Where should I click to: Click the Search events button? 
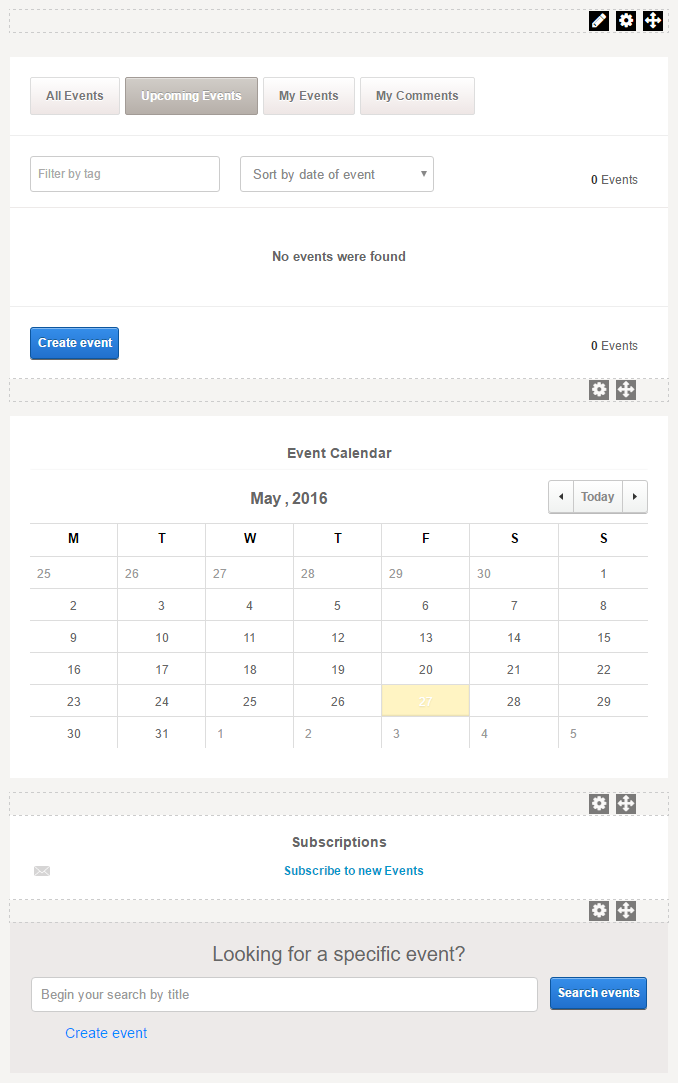point(598,993)
